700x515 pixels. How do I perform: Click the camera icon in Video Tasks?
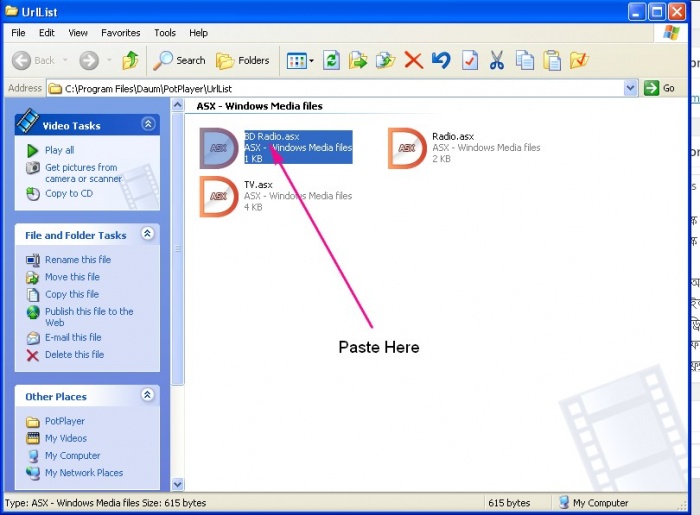coord(33,168)
